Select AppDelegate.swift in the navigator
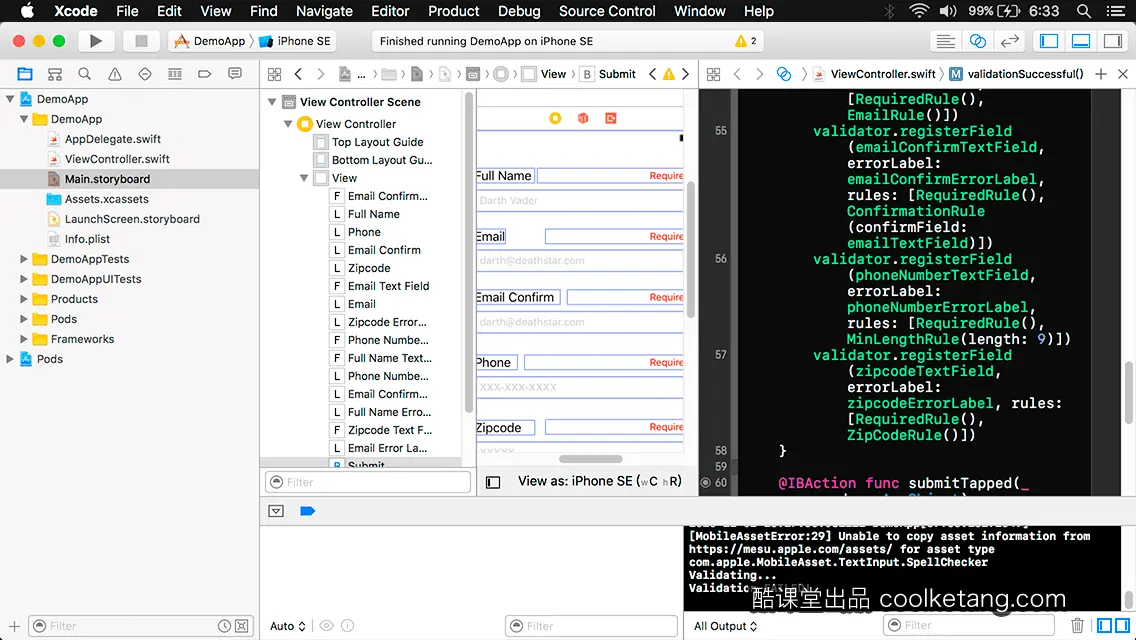Viewport: 1136px width, 640px height. [x=113, y=139]
